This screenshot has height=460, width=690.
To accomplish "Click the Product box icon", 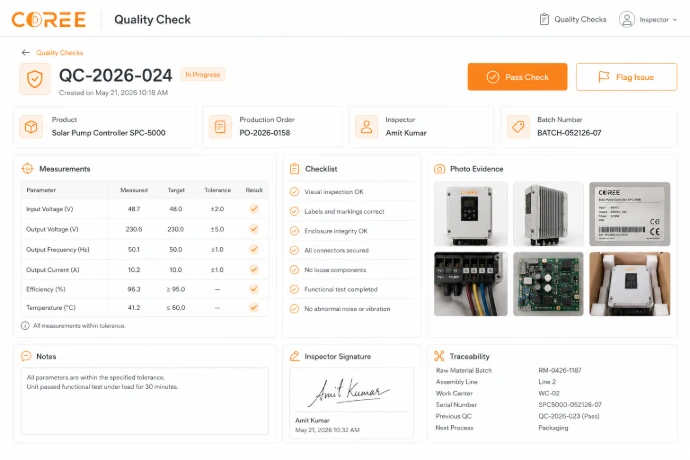I will [31, 127].
